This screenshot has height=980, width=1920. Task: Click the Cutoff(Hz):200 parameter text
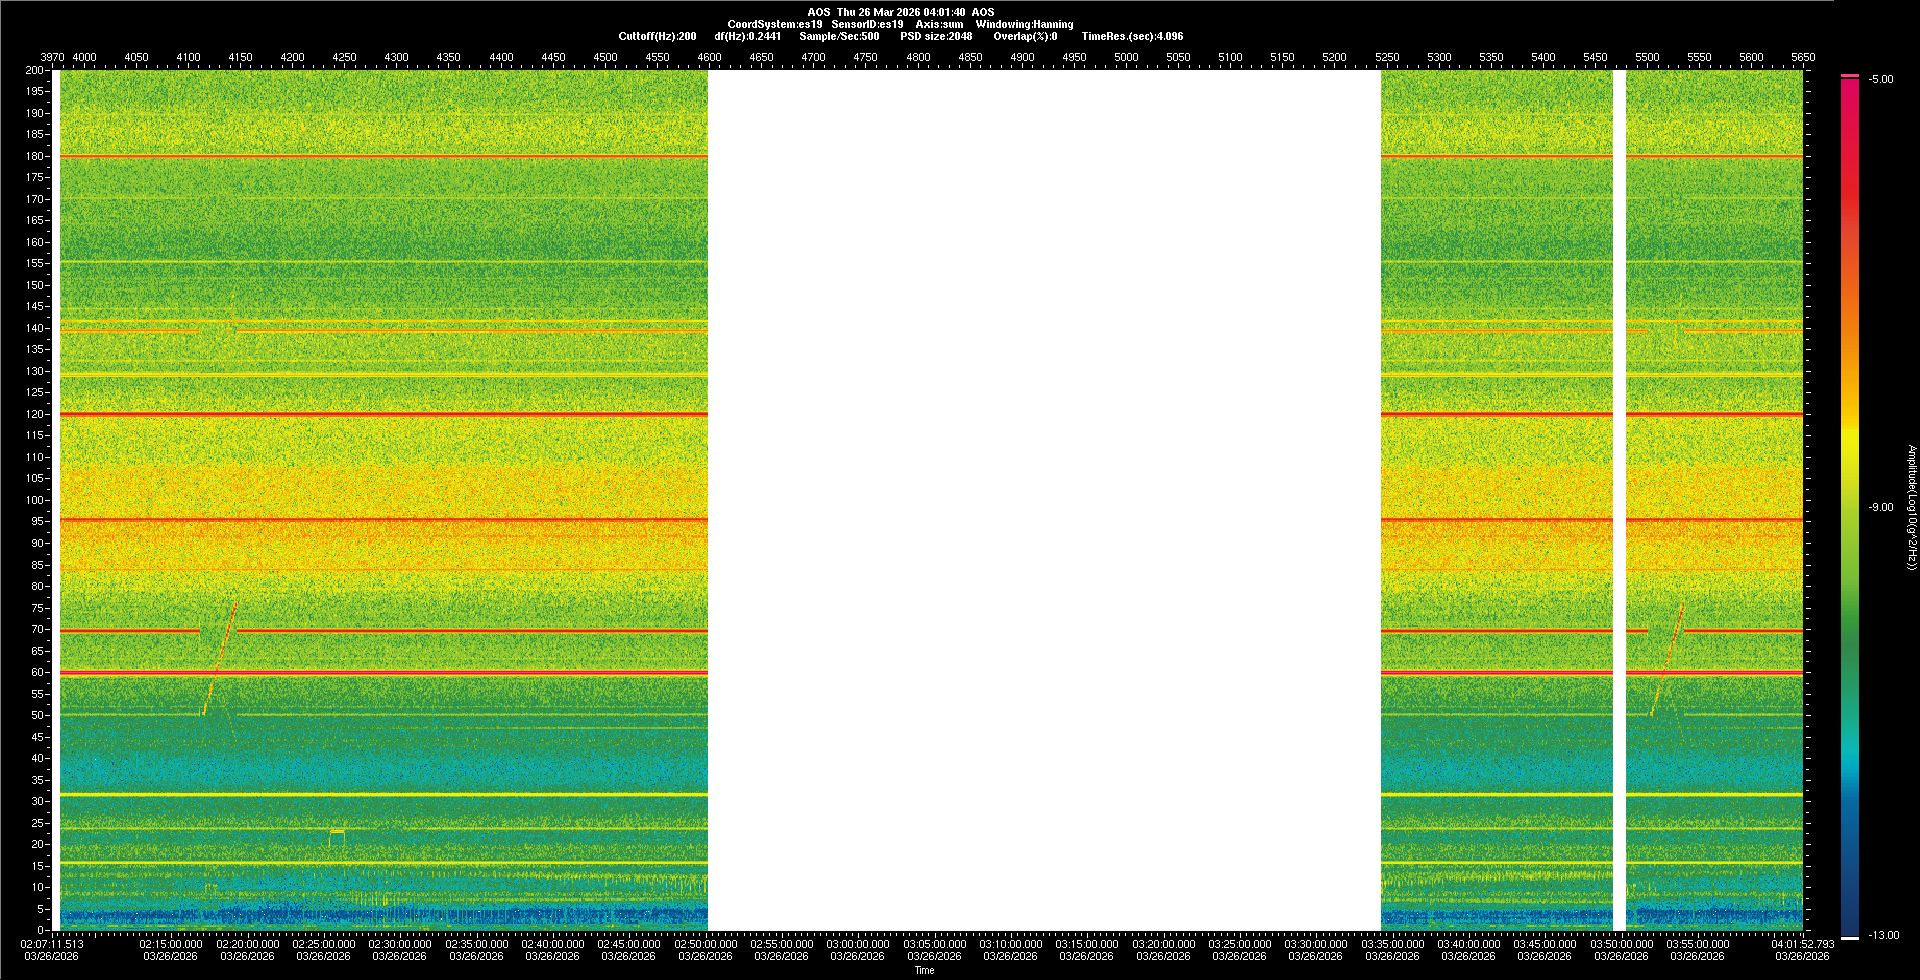(657, 36)
